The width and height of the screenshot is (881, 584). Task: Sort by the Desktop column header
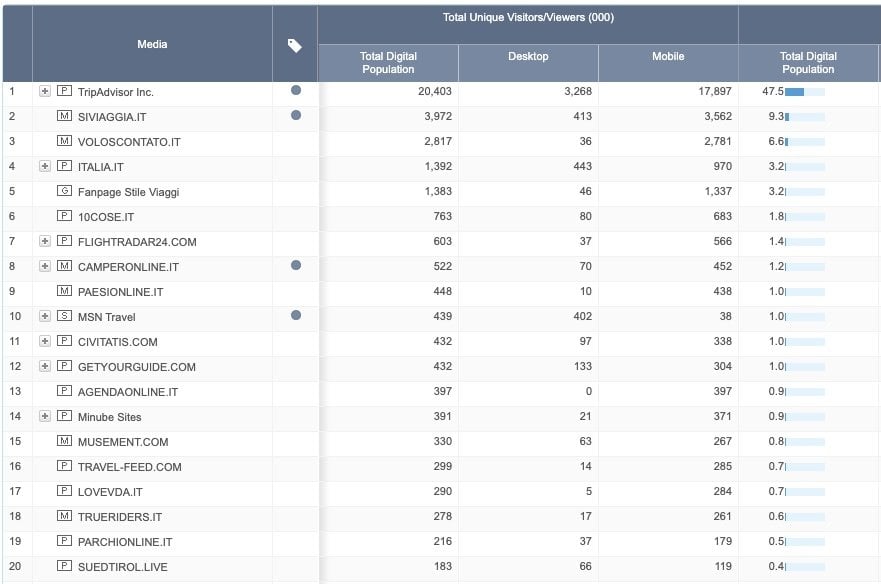coord(528,57)
